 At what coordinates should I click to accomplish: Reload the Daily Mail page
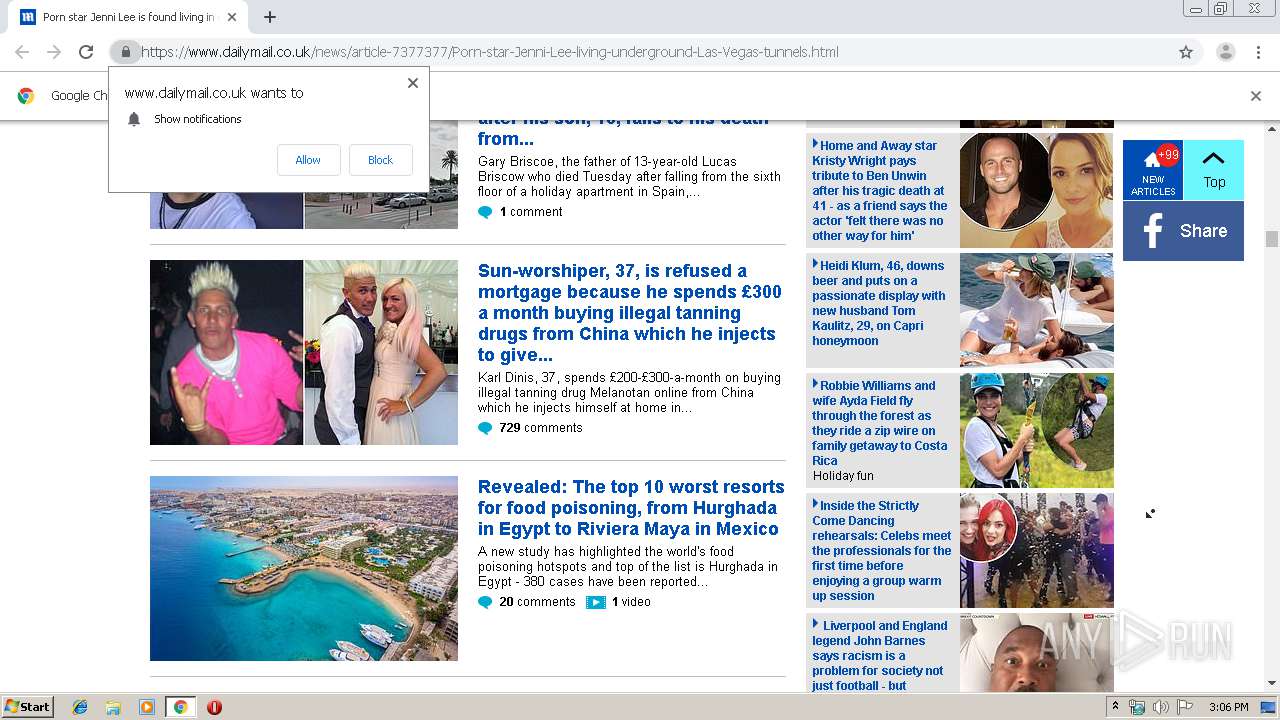coord(86,52)
